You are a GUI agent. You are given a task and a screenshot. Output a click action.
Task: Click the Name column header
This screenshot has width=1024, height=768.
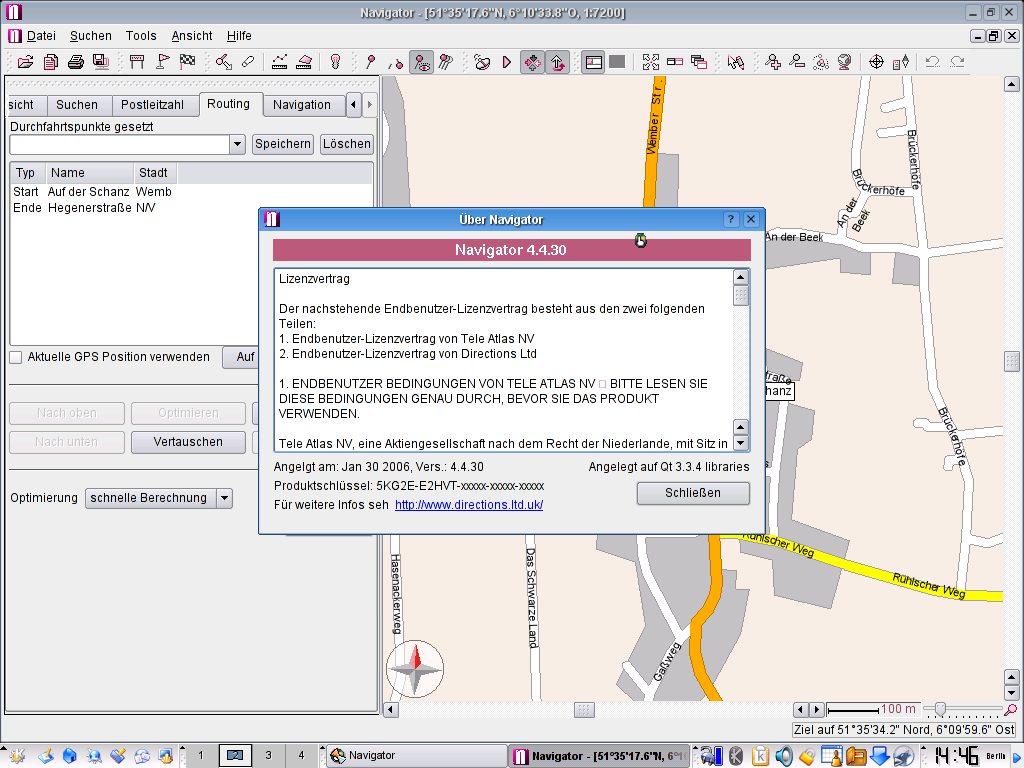point(89,173)
